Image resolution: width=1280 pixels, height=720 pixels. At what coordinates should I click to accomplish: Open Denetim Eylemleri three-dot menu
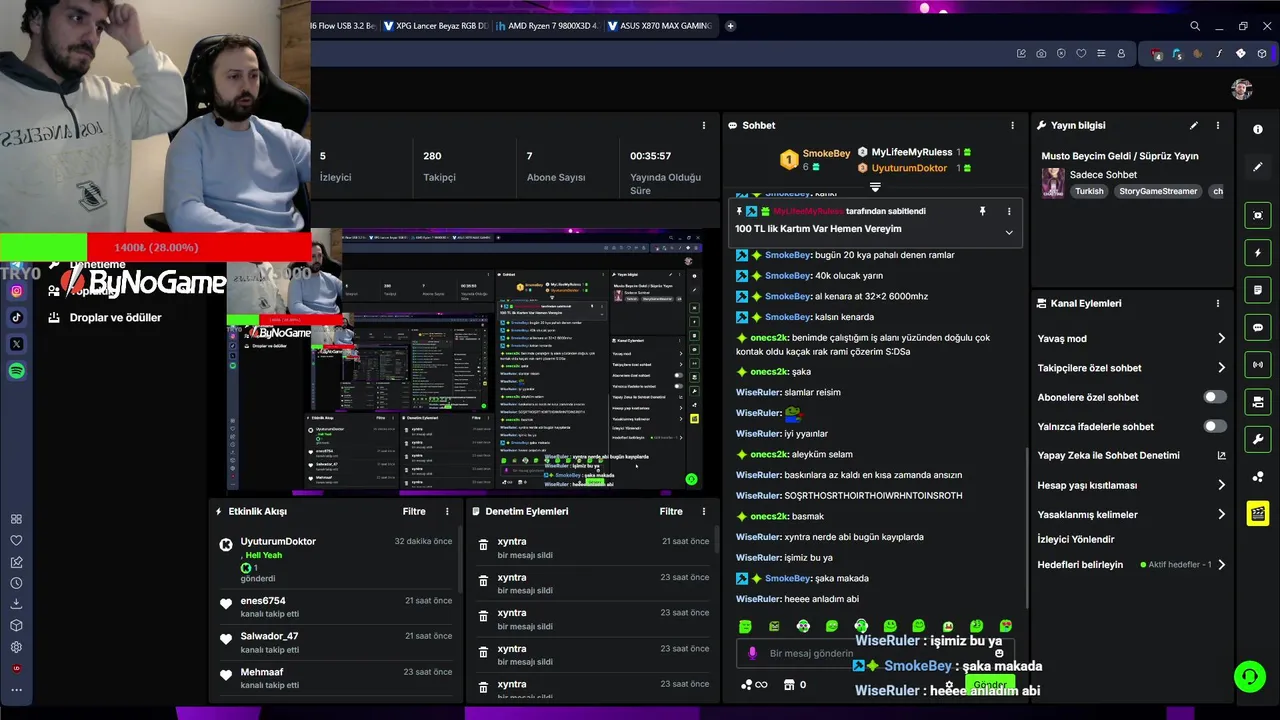pos(703,511)
